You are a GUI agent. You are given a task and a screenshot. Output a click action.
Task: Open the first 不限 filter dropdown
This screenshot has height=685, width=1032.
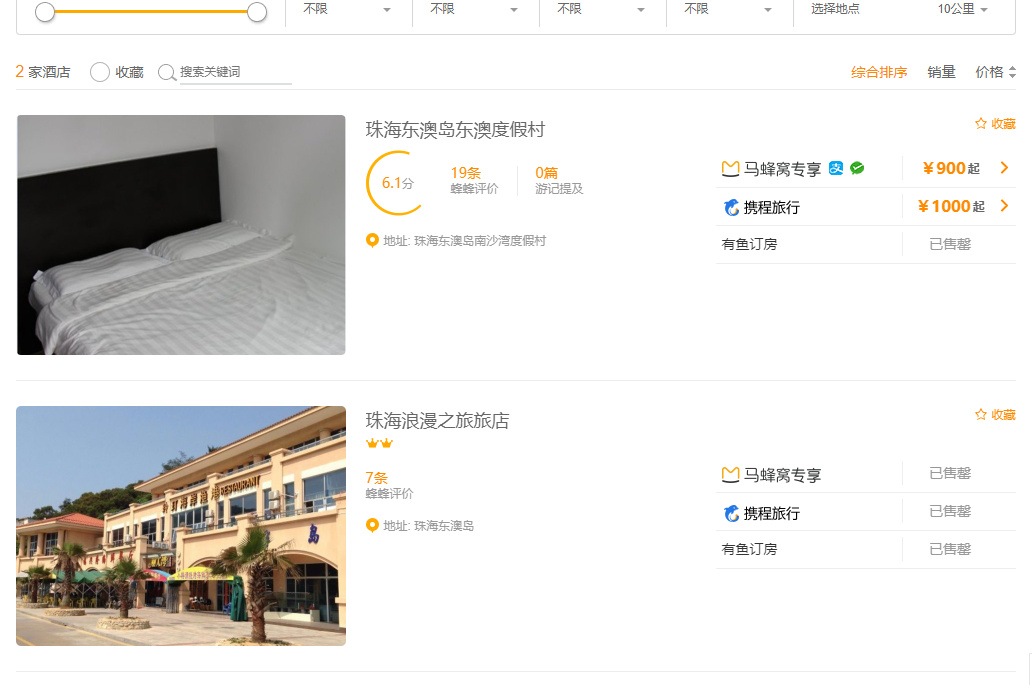pyautogui.click(x=347, y=9)
